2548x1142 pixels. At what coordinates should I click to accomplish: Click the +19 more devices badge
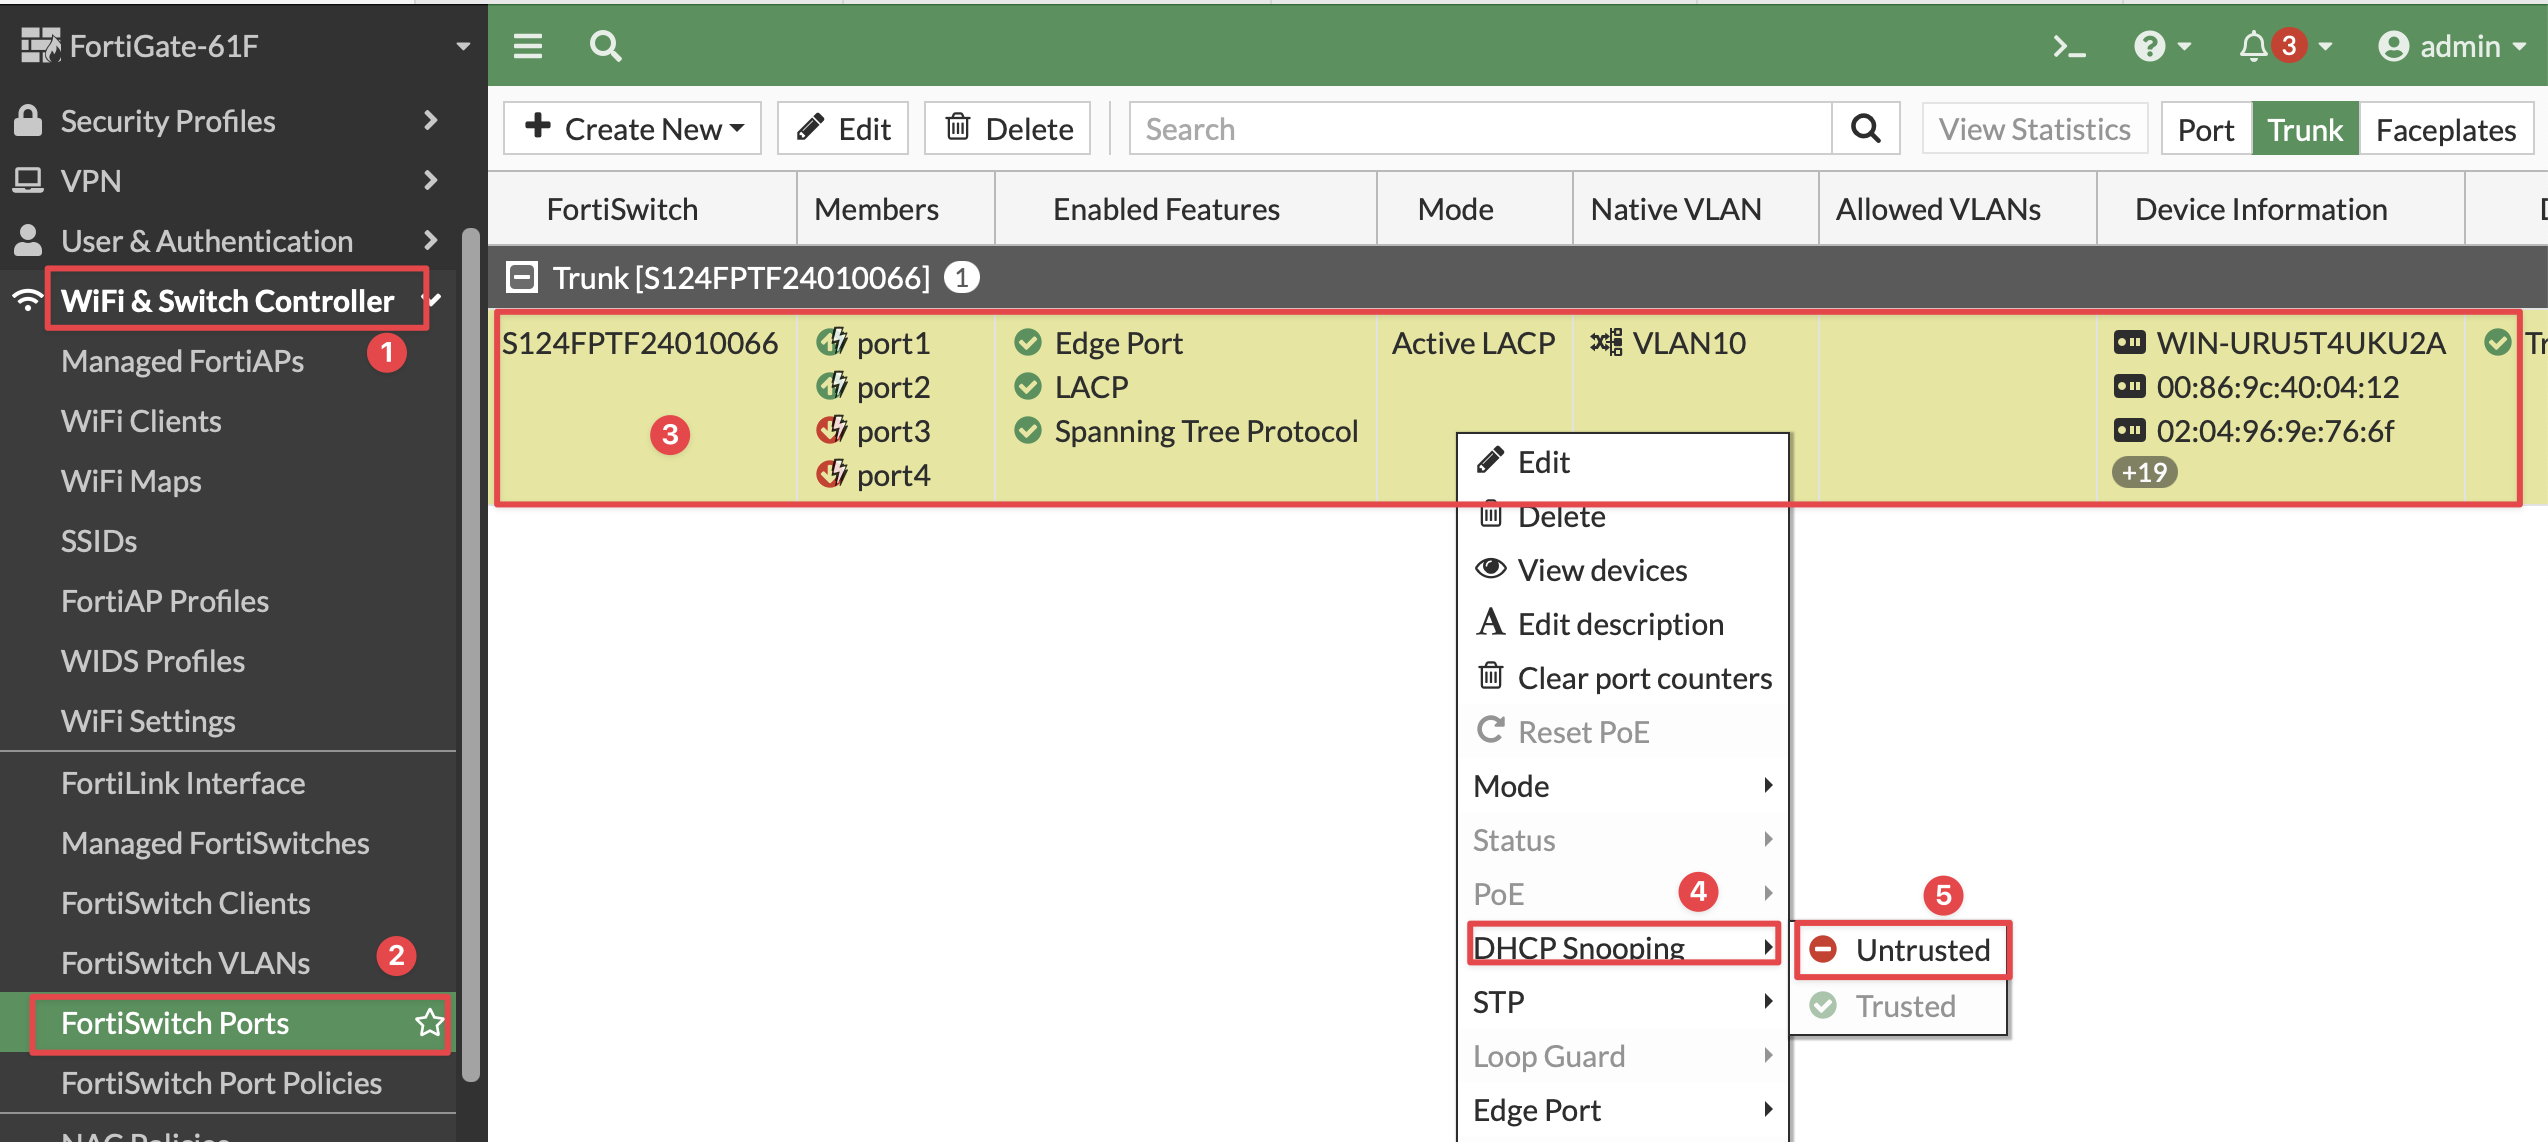point(2144,472)
